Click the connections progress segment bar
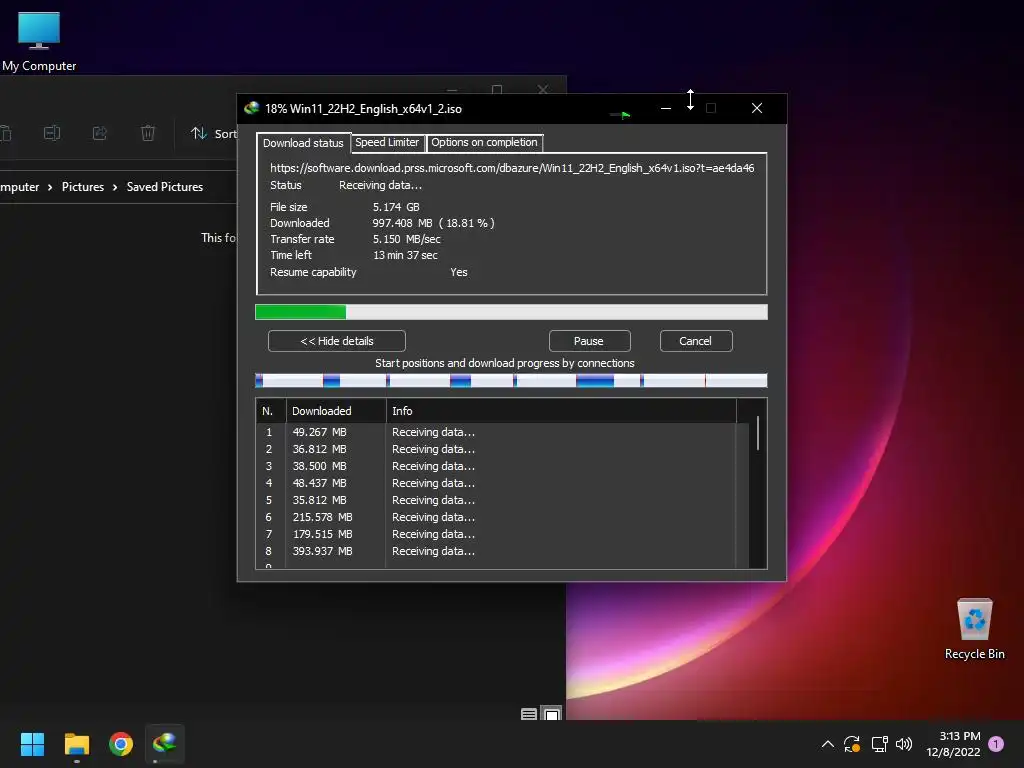Viewport: 1024px width, 768px height. tap(511, 381)
